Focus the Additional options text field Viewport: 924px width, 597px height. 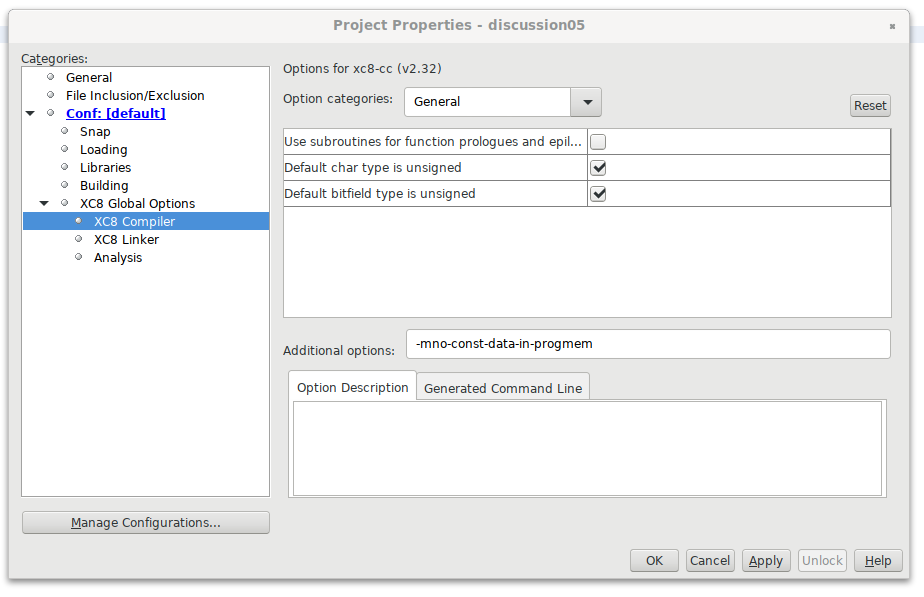pyautogui.click(x=648, y=344)
